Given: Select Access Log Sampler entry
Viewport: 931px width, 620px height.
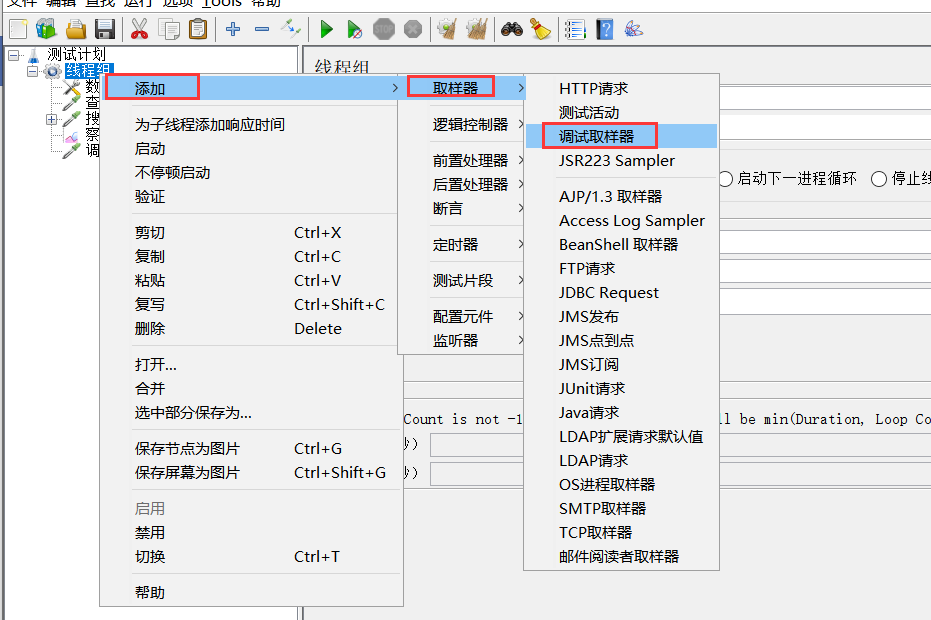Looking at the screenshot, I should tap(621, 220).
